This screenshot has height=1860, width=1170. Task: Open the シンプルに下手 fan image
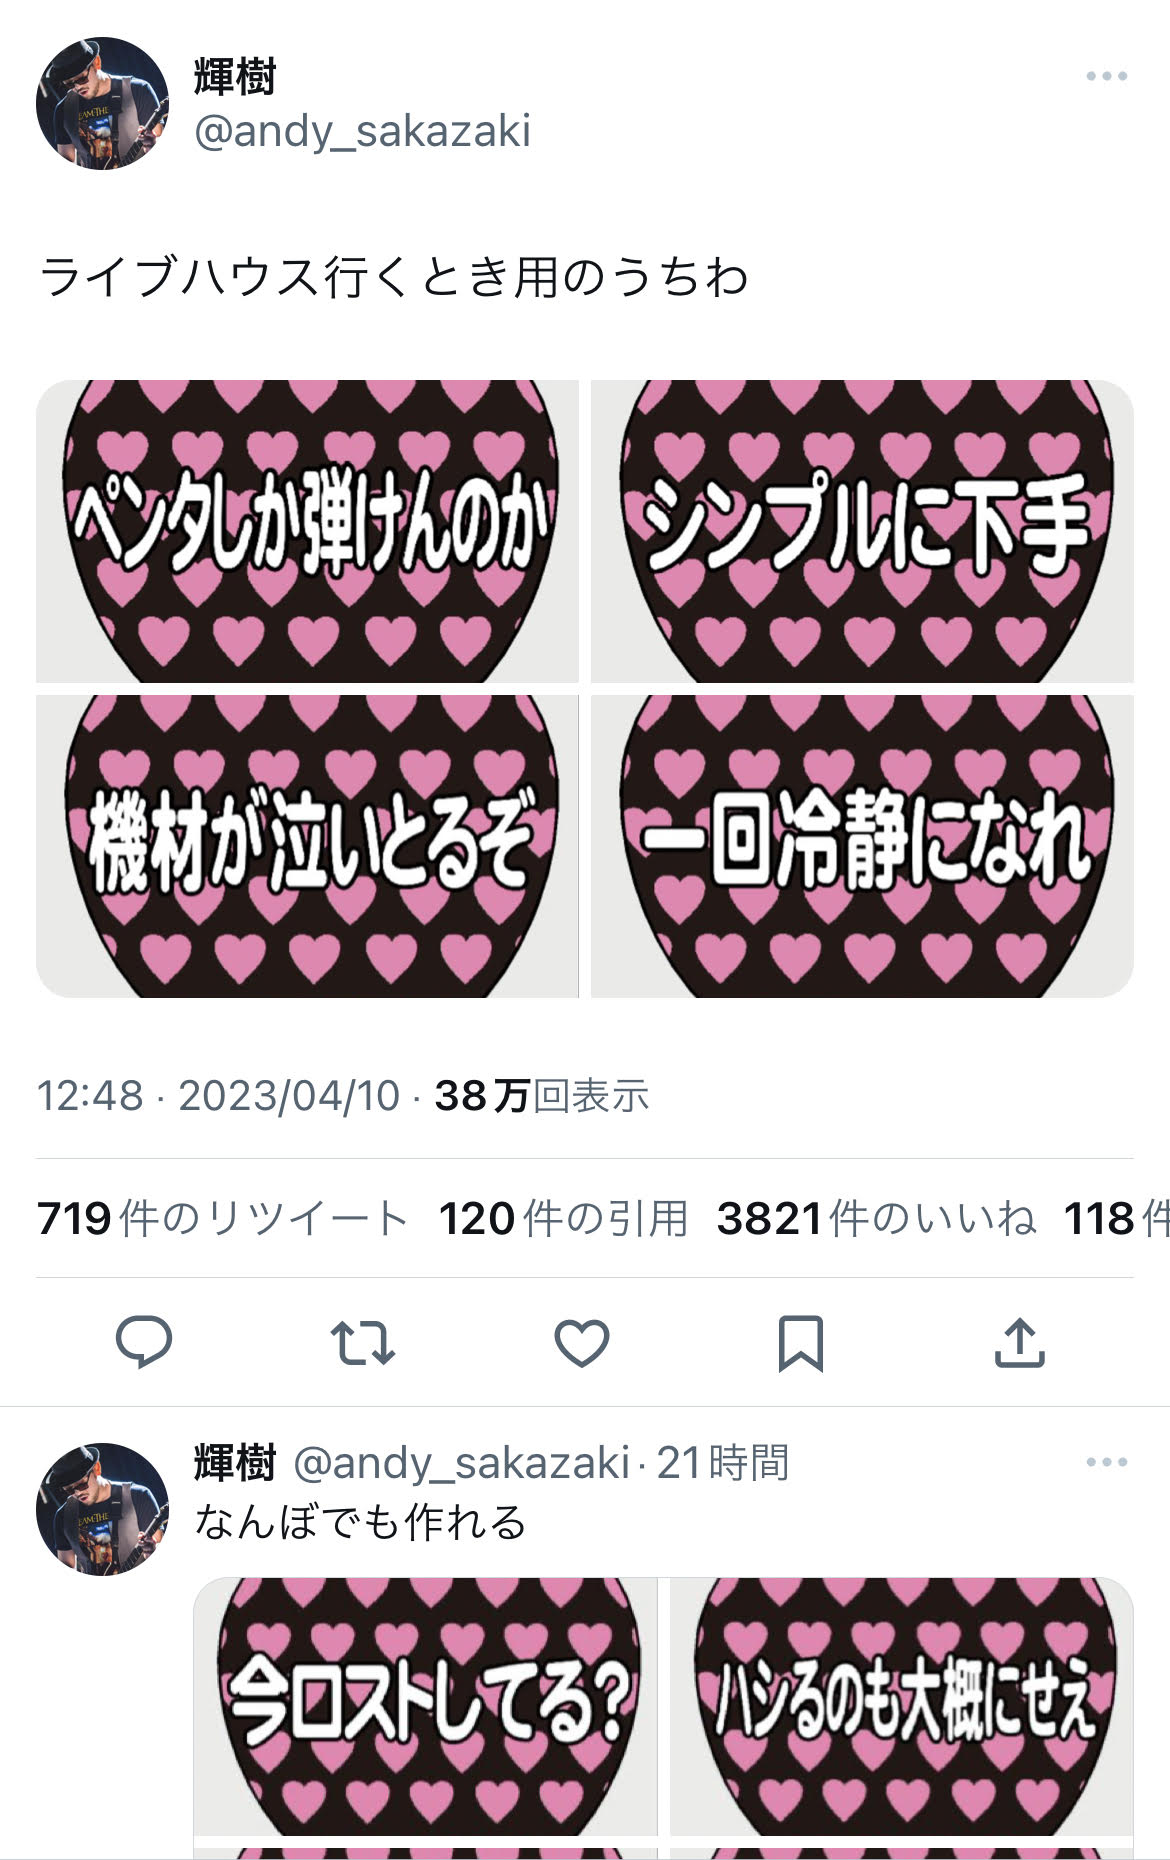click(x=862, y=531)
